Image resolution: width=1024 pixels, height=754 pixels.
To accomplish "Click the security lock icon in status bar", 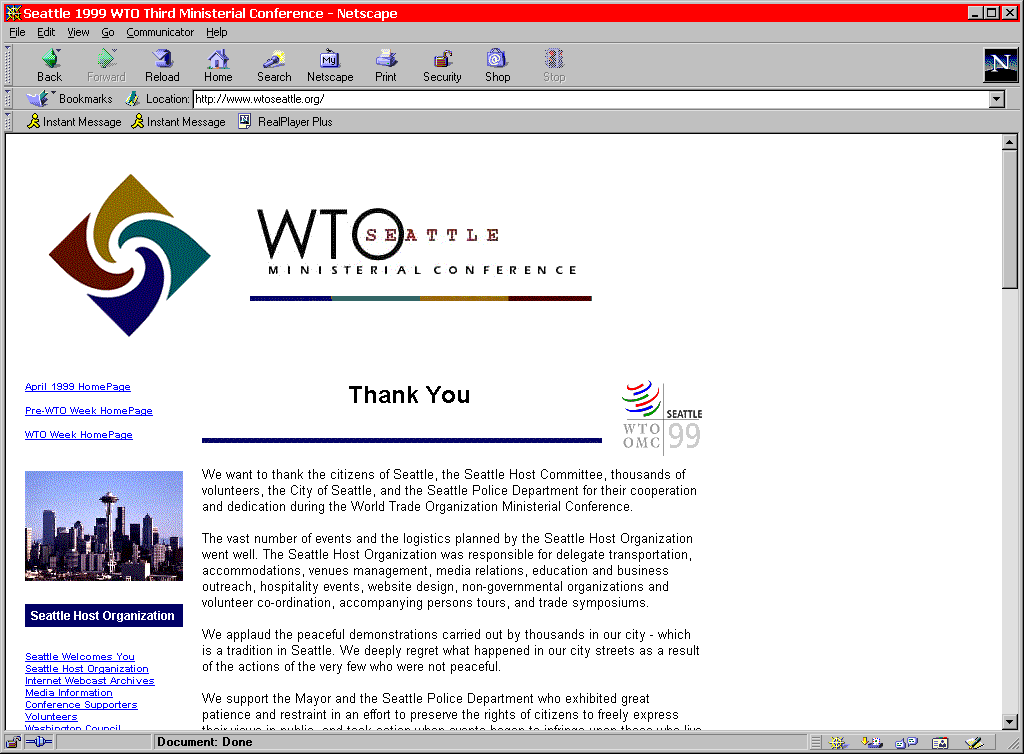I will tap(13, 742).
